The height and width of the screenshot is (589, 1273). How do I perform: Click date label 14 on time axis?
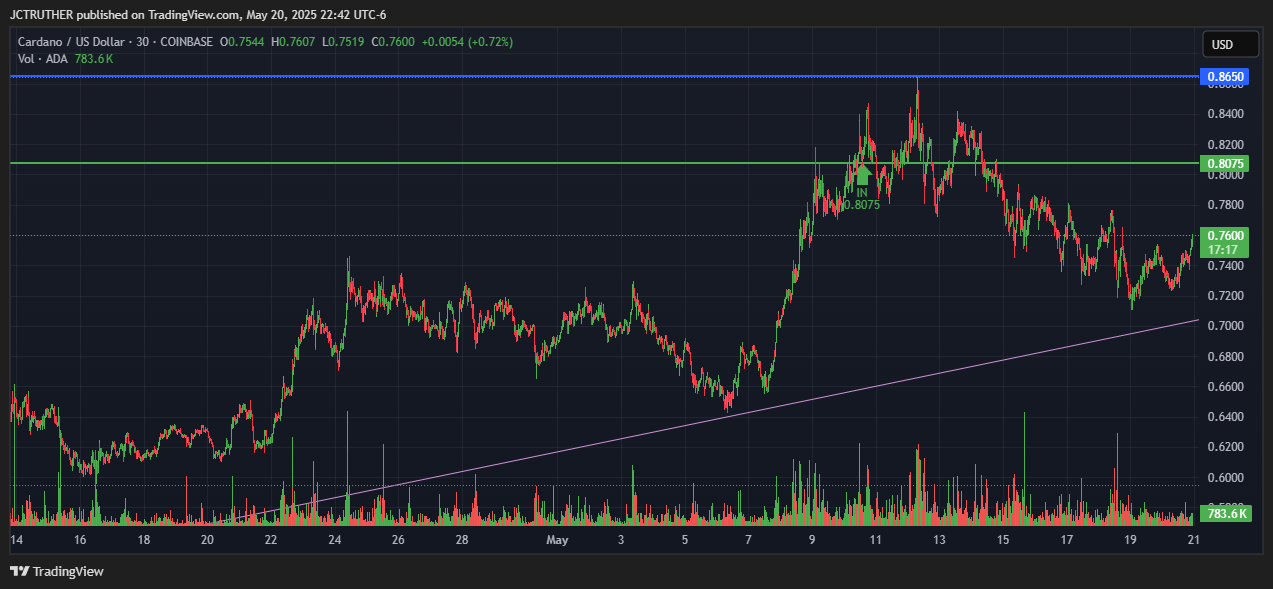point(16,540)
